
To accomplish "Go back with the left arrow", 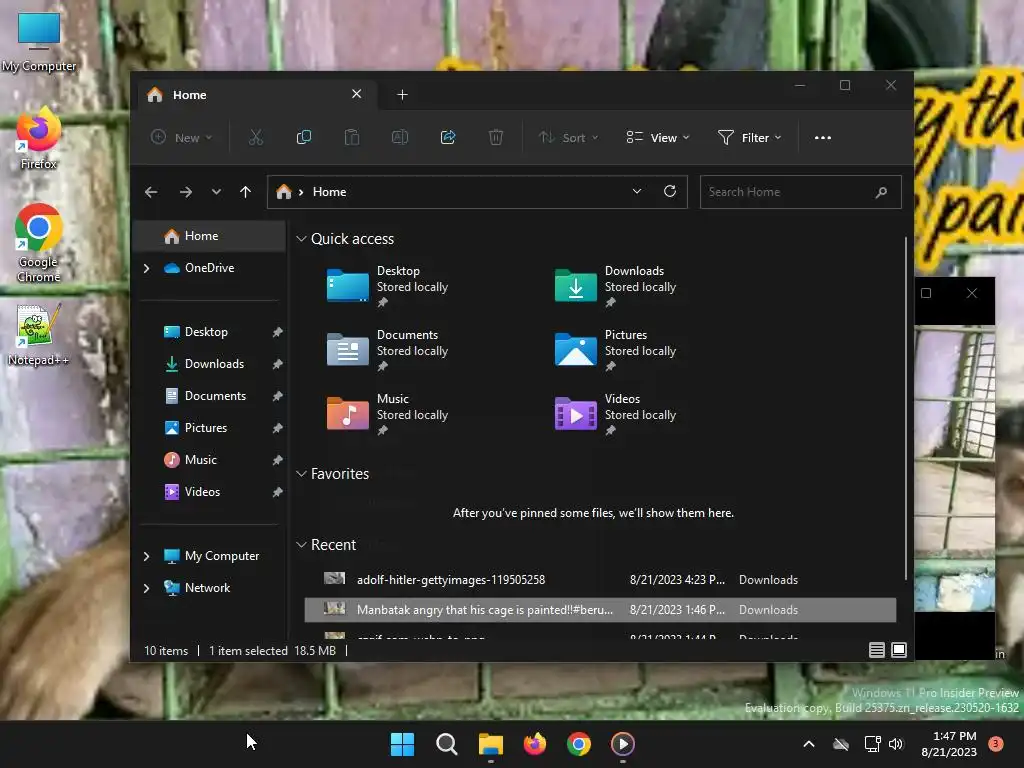I will (151, 192).
